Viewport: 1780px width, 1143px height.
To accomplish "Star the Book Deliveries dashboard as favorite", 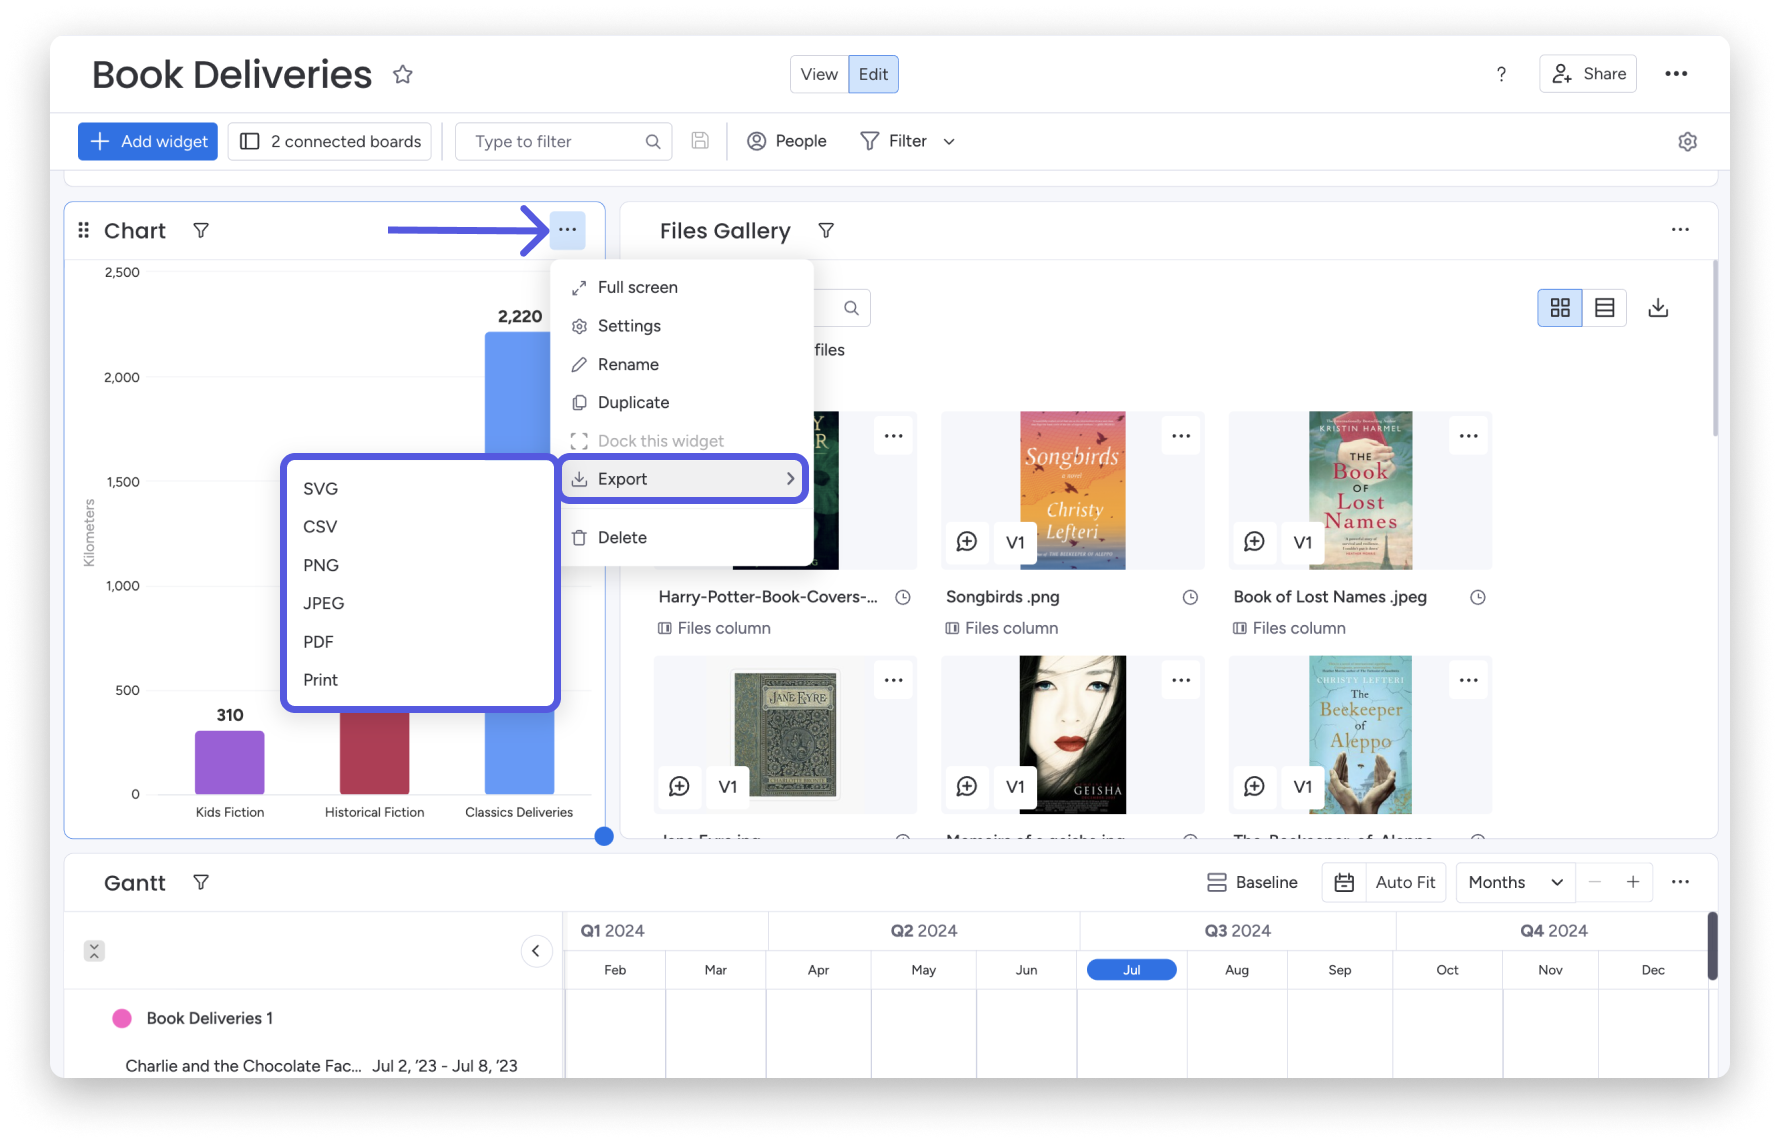I will click(403, 75).
